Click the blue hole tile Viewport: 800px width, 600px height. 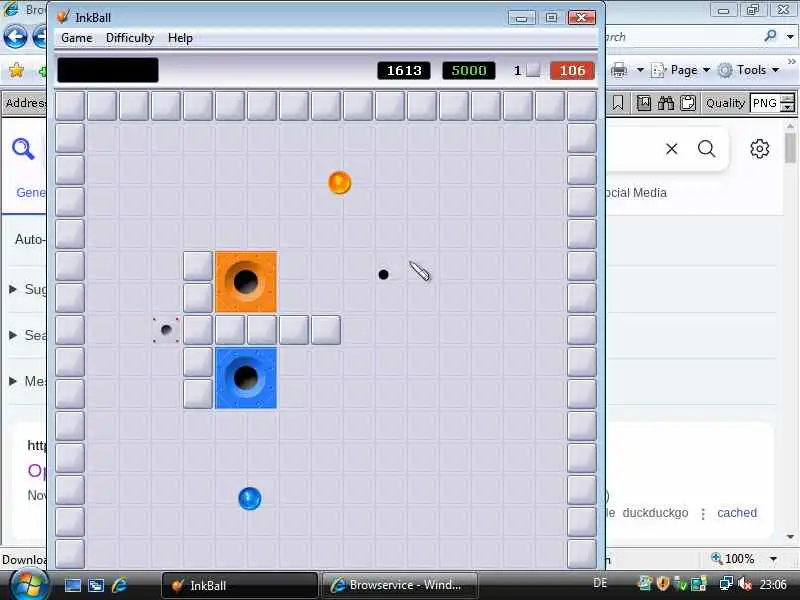246,378
